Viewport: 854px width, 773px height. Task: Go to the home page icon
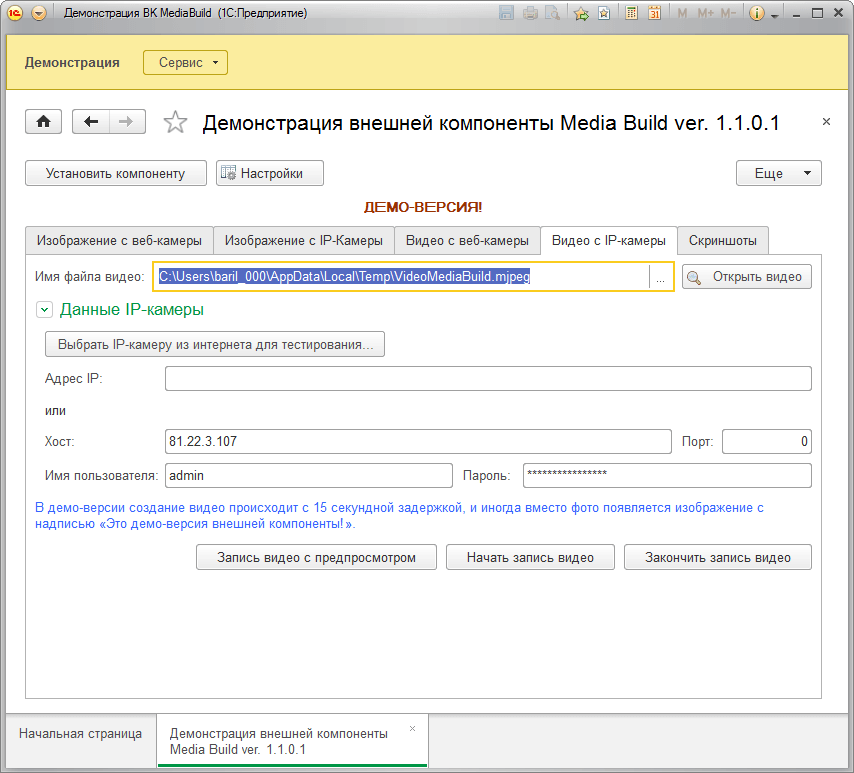44,121
